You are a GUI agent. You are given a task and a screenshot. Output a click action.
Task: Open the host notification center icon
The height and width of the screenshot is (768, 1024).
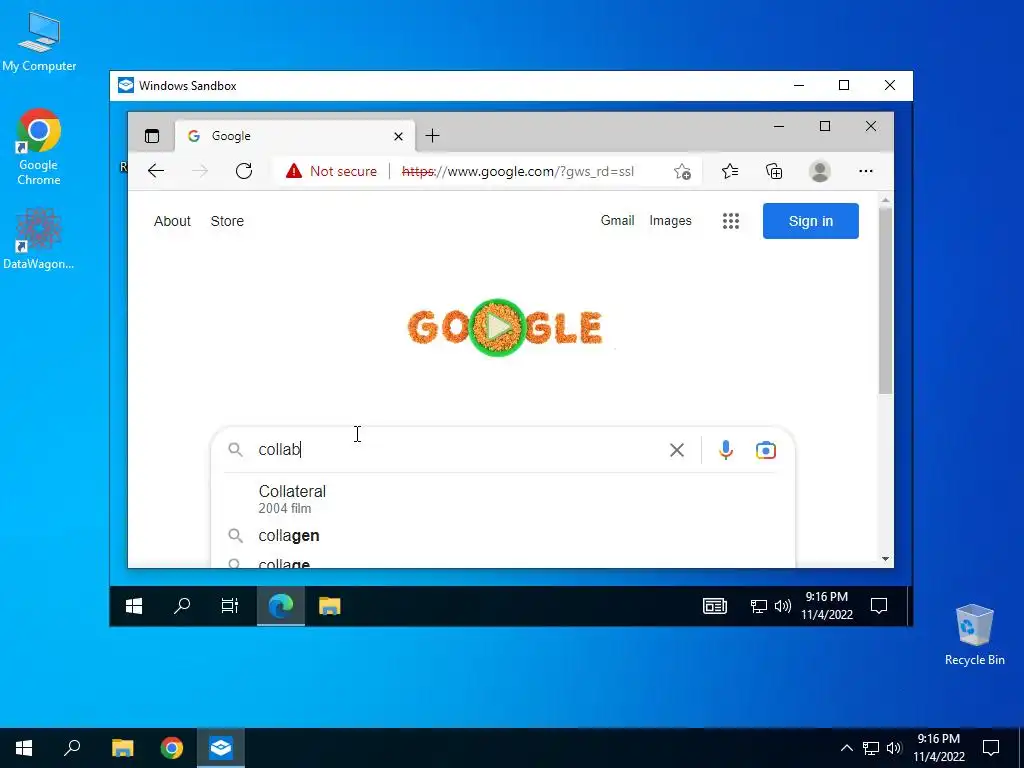click(991, 748)
